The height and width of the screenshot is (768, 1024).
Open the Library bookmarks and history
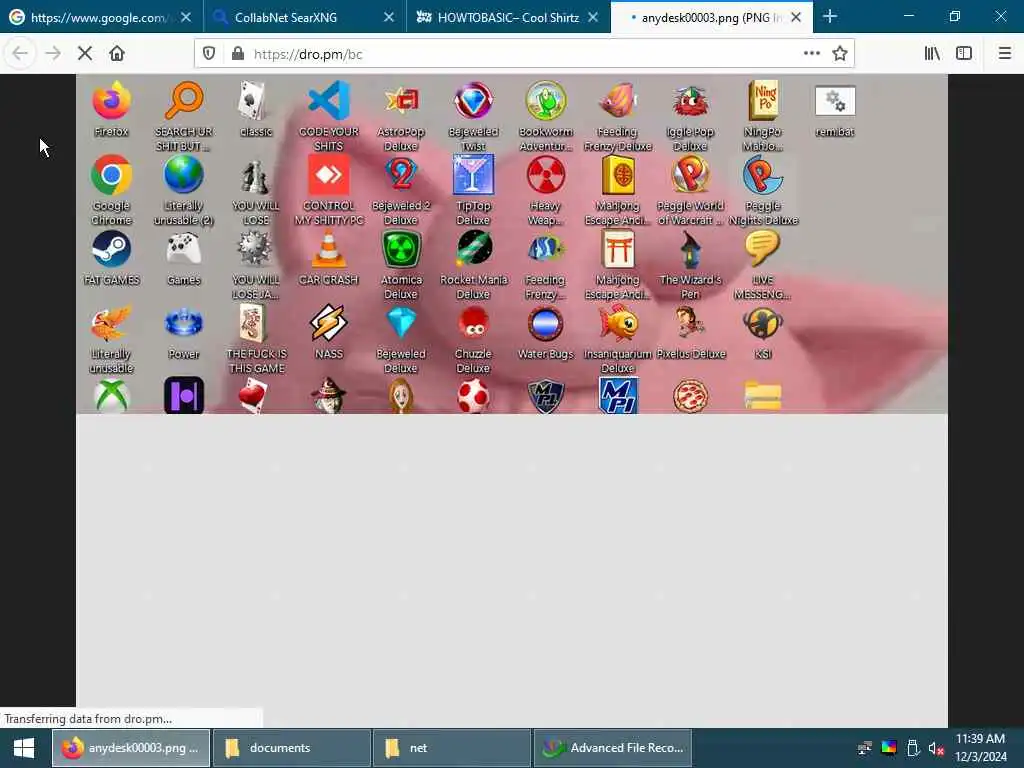[x=932, y=54]
